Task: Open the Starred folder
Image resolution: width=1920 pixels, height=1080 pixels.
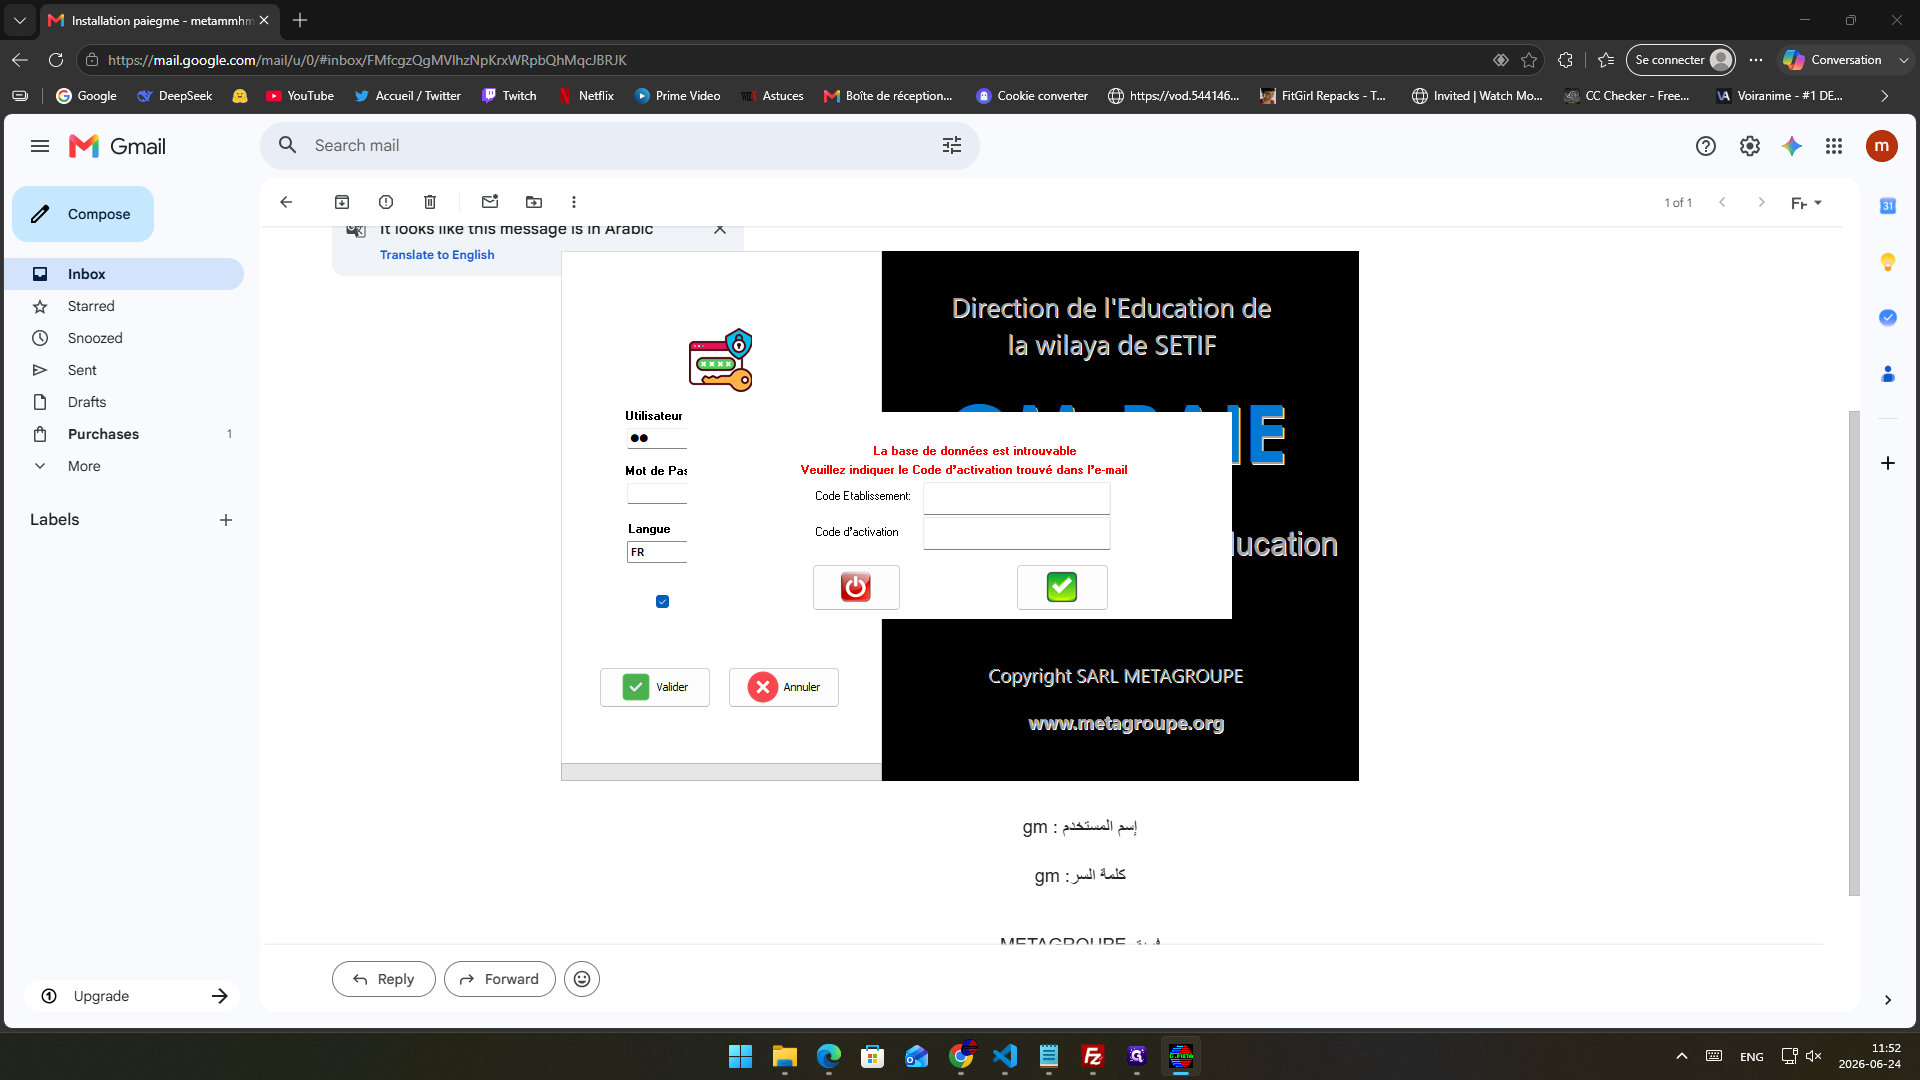Action: (x=124, y=306)
